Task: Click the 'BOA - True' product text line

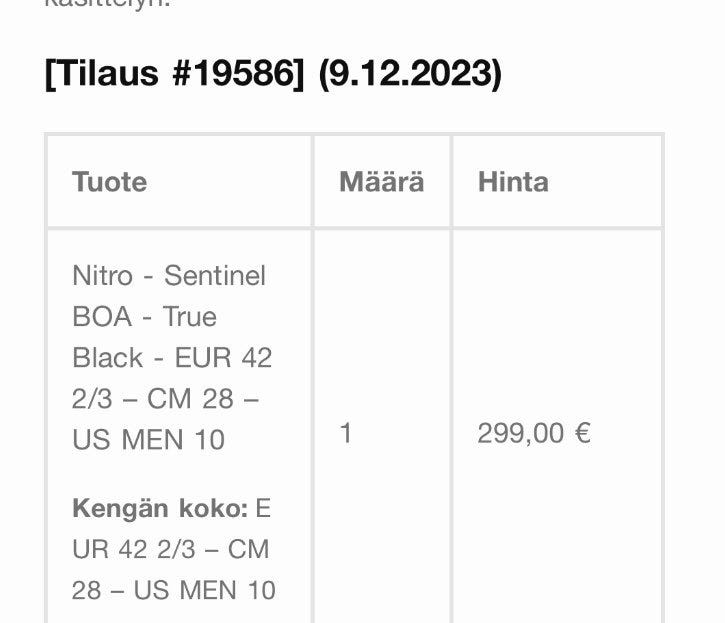Action: pos(144,316)
